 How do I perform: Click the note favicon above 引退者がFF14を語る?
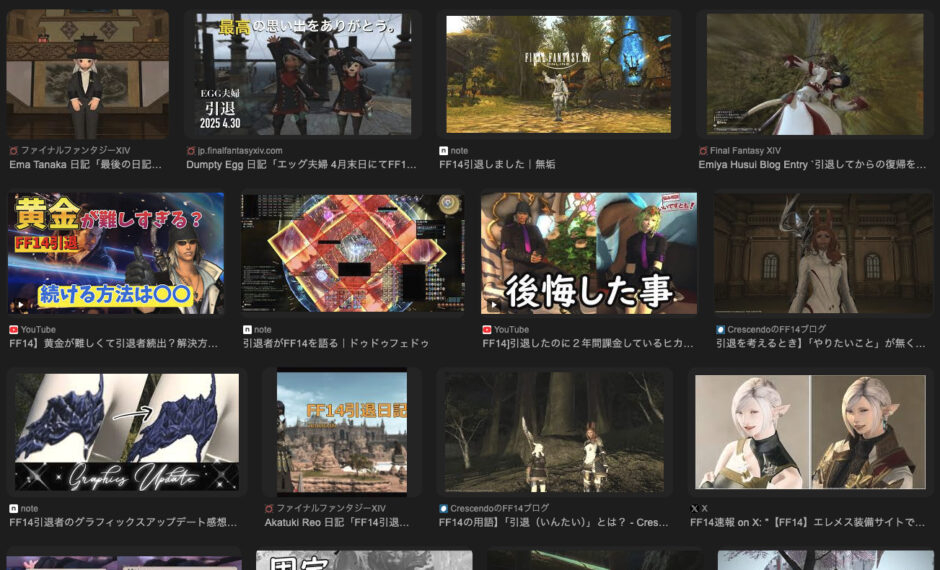247,330
